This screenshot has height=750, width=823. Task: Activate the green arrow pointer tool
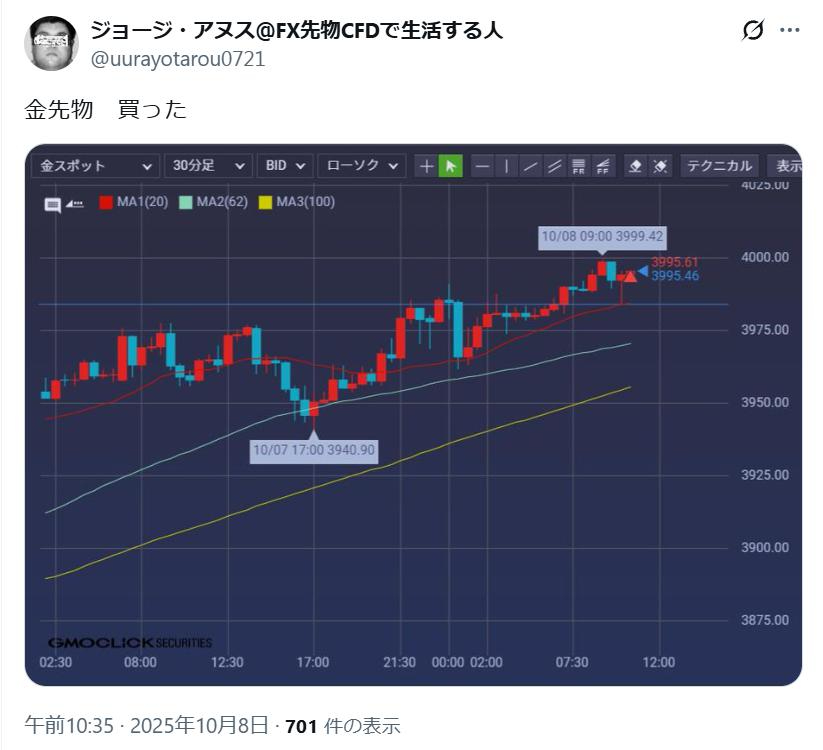451,166
